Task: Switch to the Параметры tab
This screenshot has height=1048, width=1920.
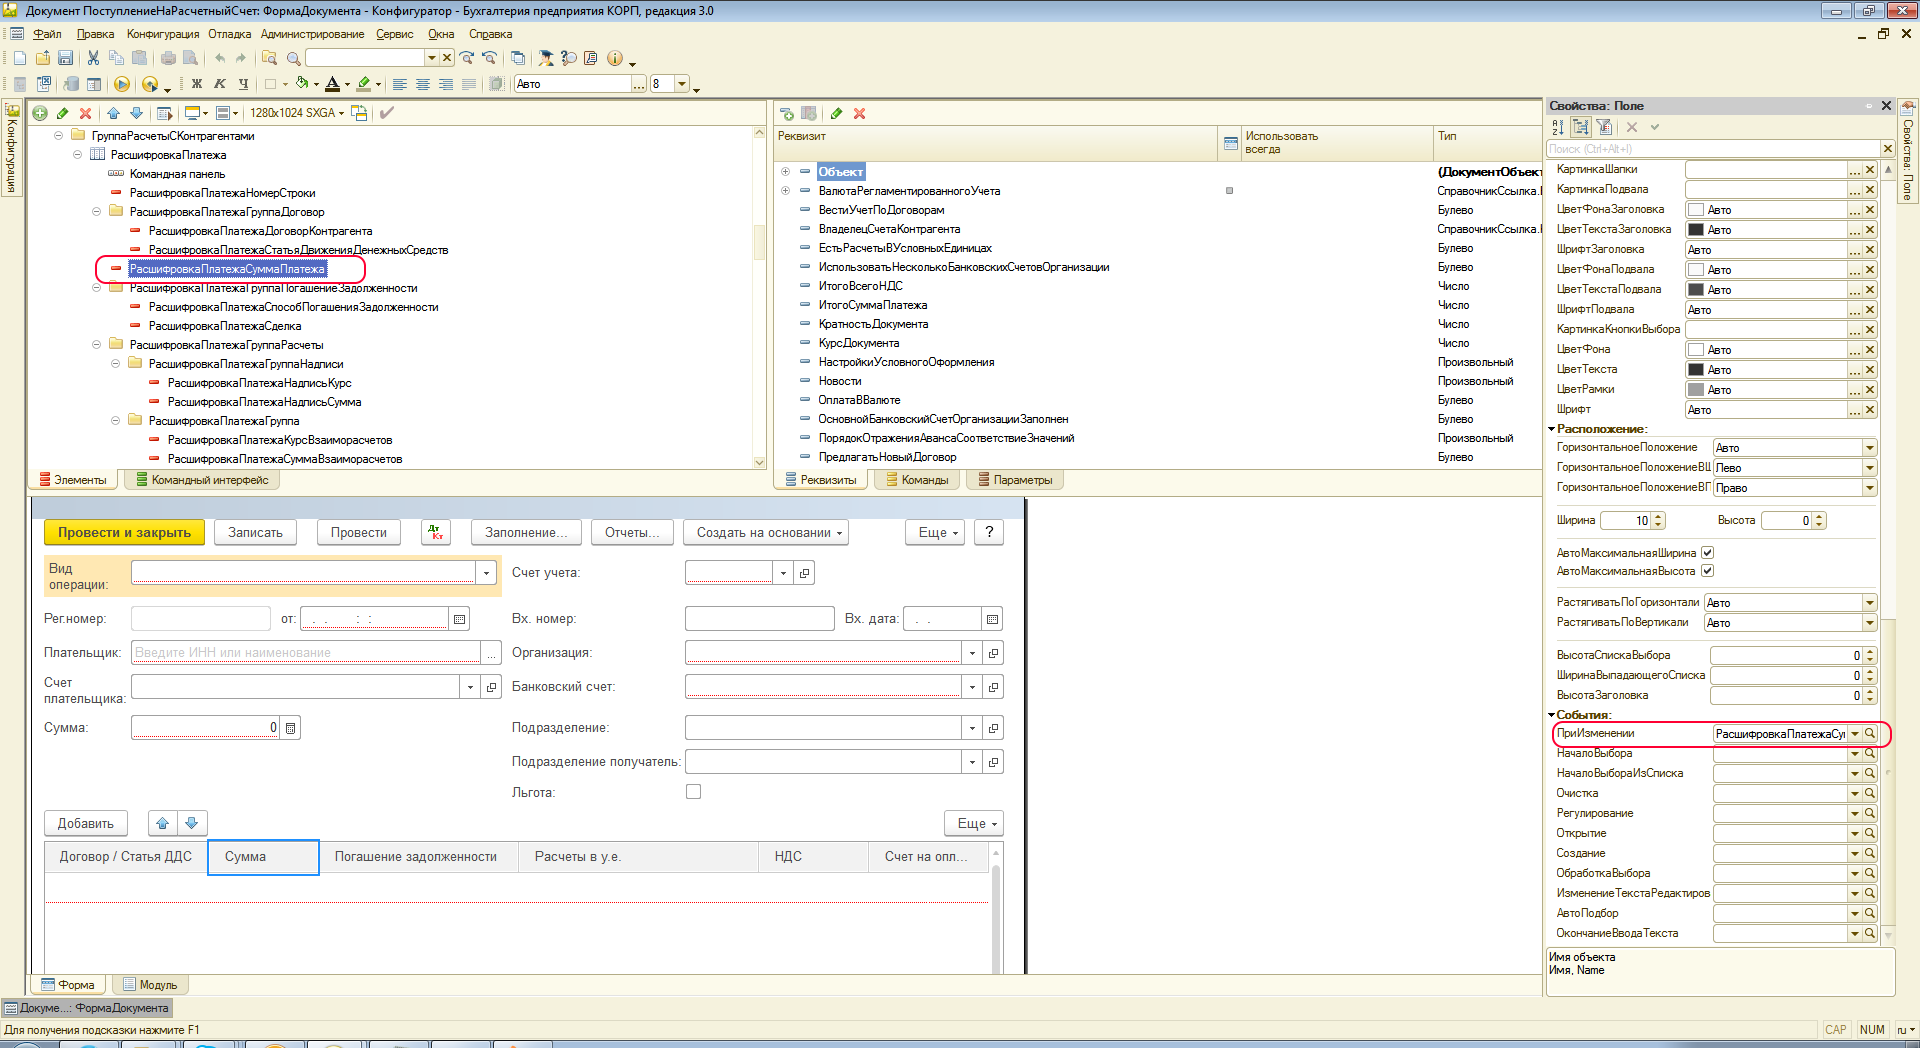Action: [1015, 480]
